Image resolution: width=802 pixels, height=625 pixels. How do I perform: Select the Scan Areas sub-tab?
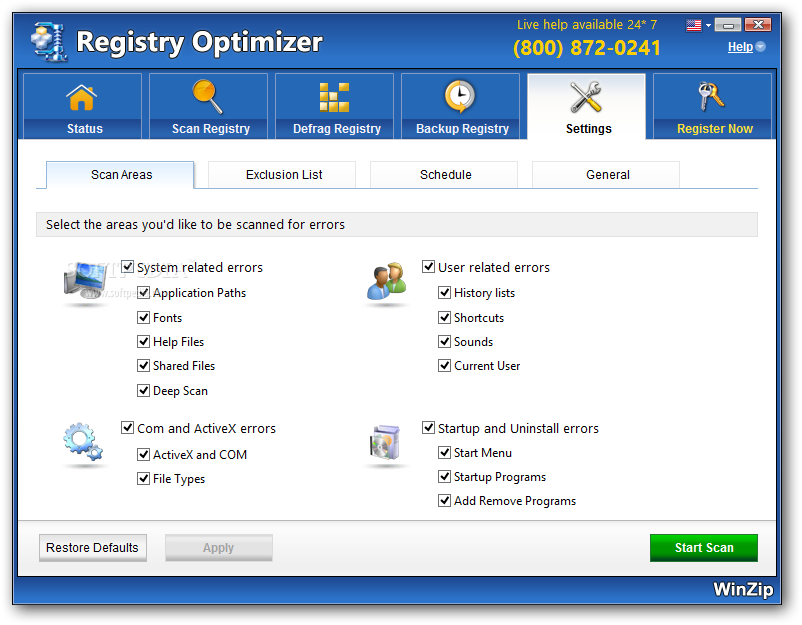coord(120,175)
